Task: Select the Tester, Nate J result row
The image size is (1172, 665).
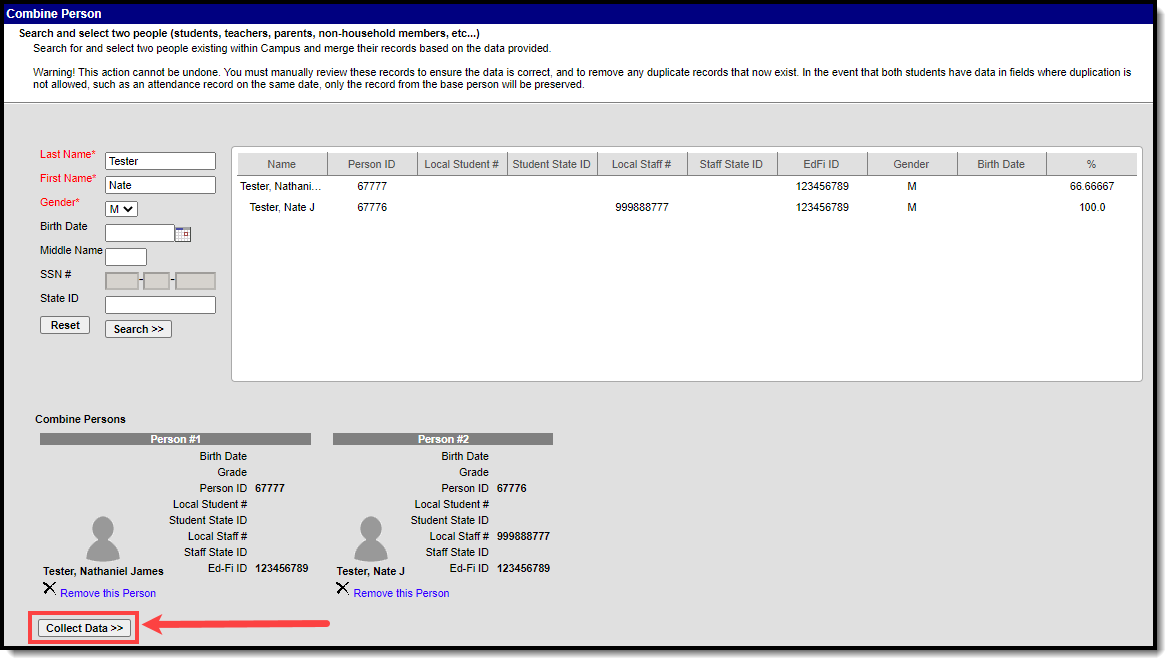Action: (687, 208)
